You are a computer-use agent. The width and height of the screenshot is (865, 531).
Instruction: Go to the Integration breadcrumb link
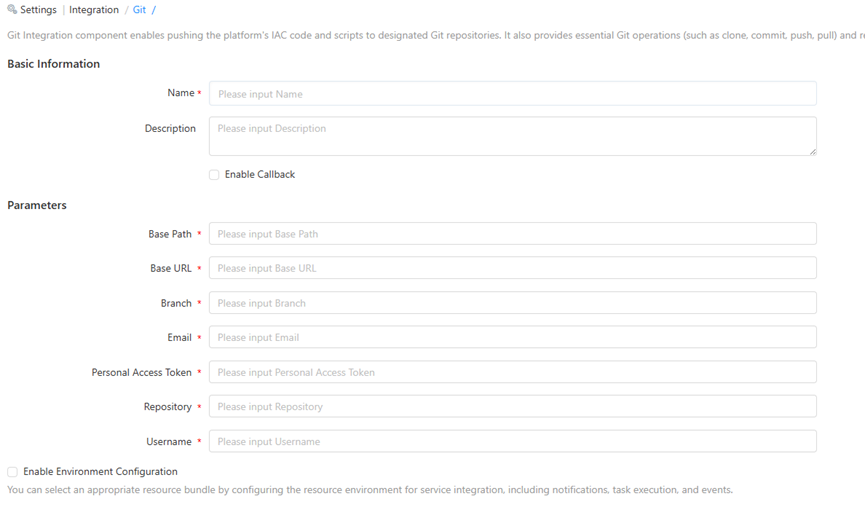tap(94, 10)
